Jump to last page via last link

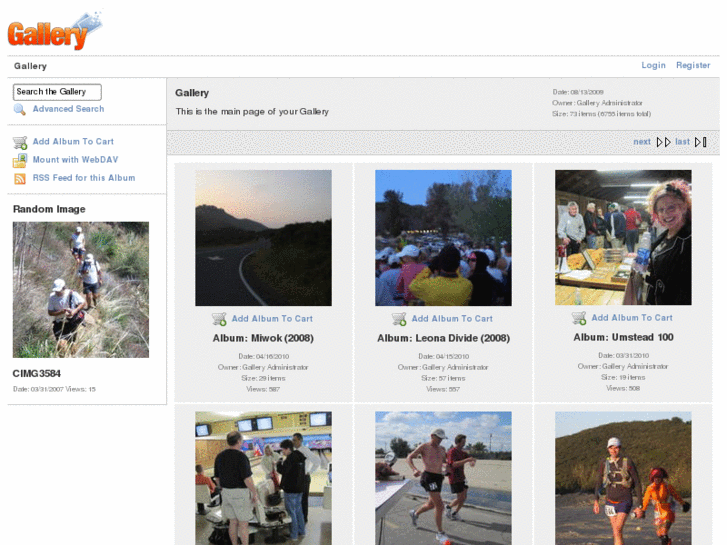682,142
